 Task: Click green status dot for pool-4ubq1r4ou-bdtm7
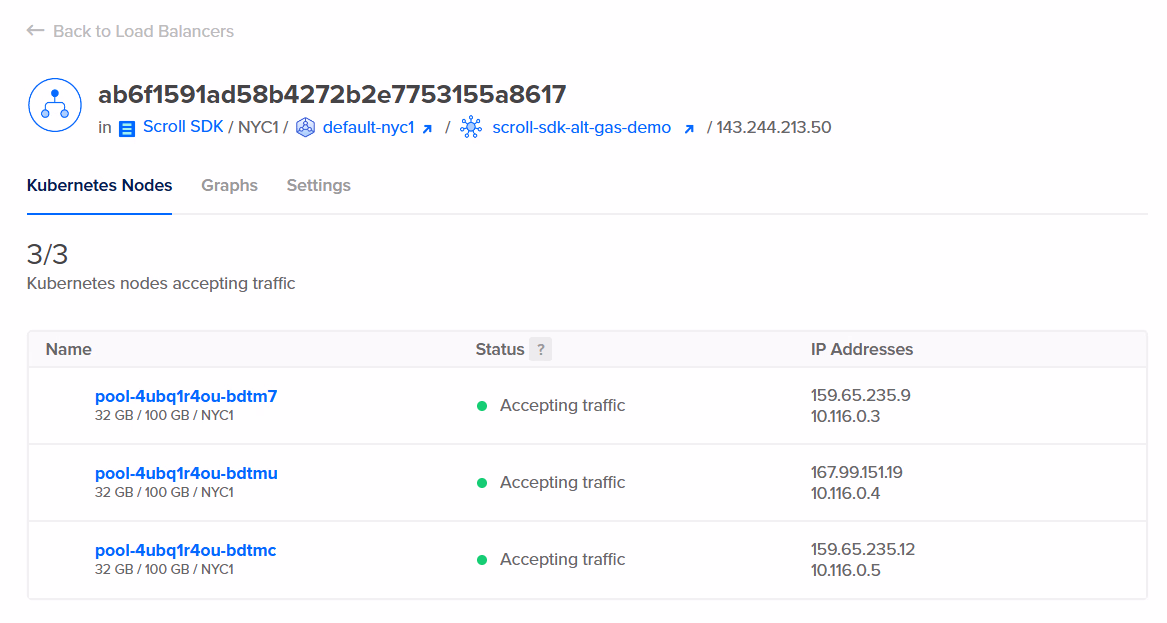point(481,406)
